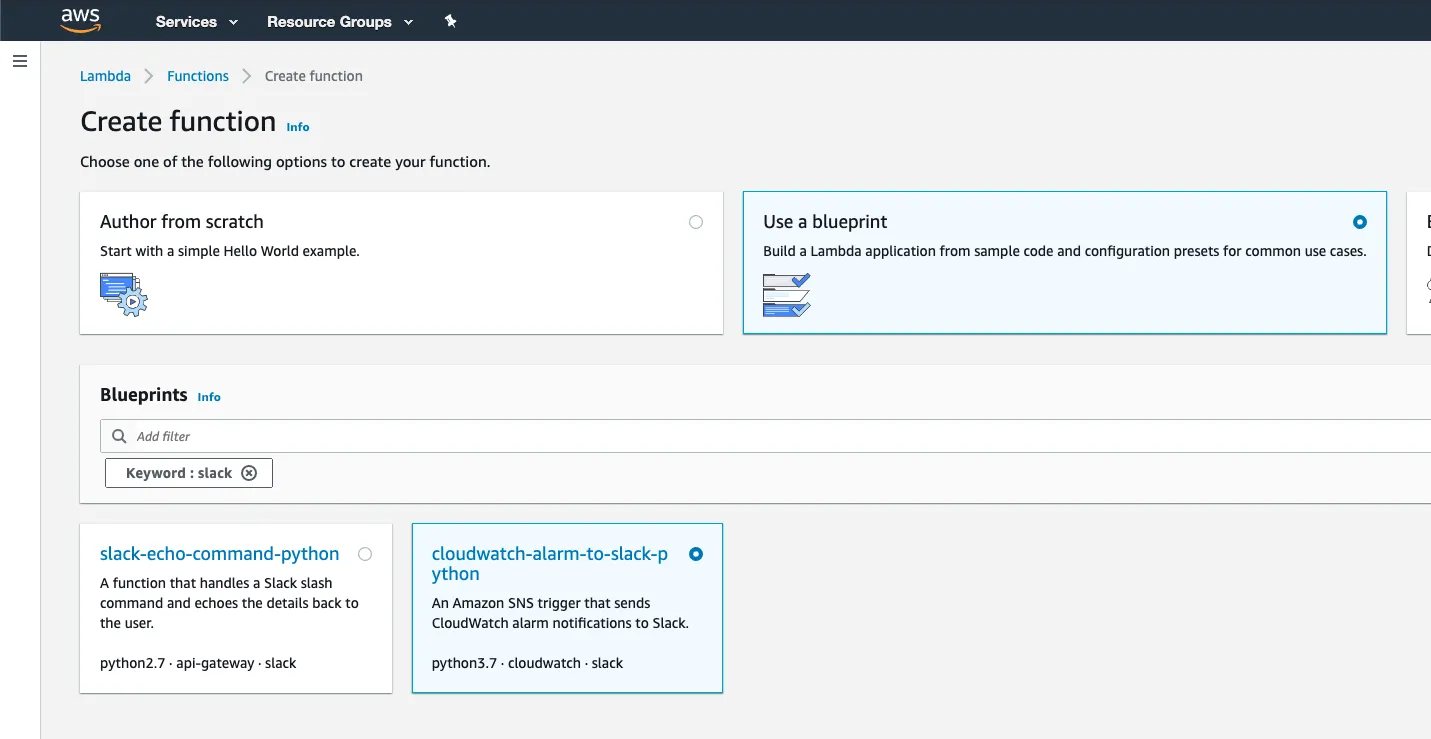Choose cloudwatch-alarm-to-slack-python radio button
Viewport: 1431px width, 739px height.
[696, 554]
